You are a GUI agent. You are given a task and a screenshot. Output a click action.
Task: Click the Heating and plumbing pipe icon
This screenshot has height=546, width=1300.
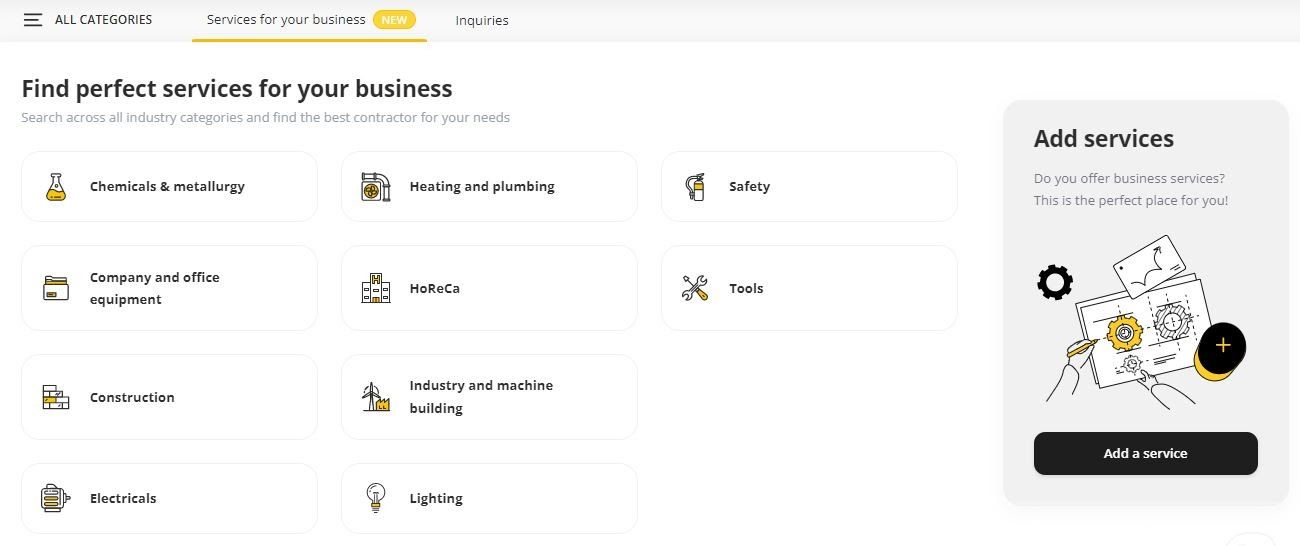click(376, 187)
